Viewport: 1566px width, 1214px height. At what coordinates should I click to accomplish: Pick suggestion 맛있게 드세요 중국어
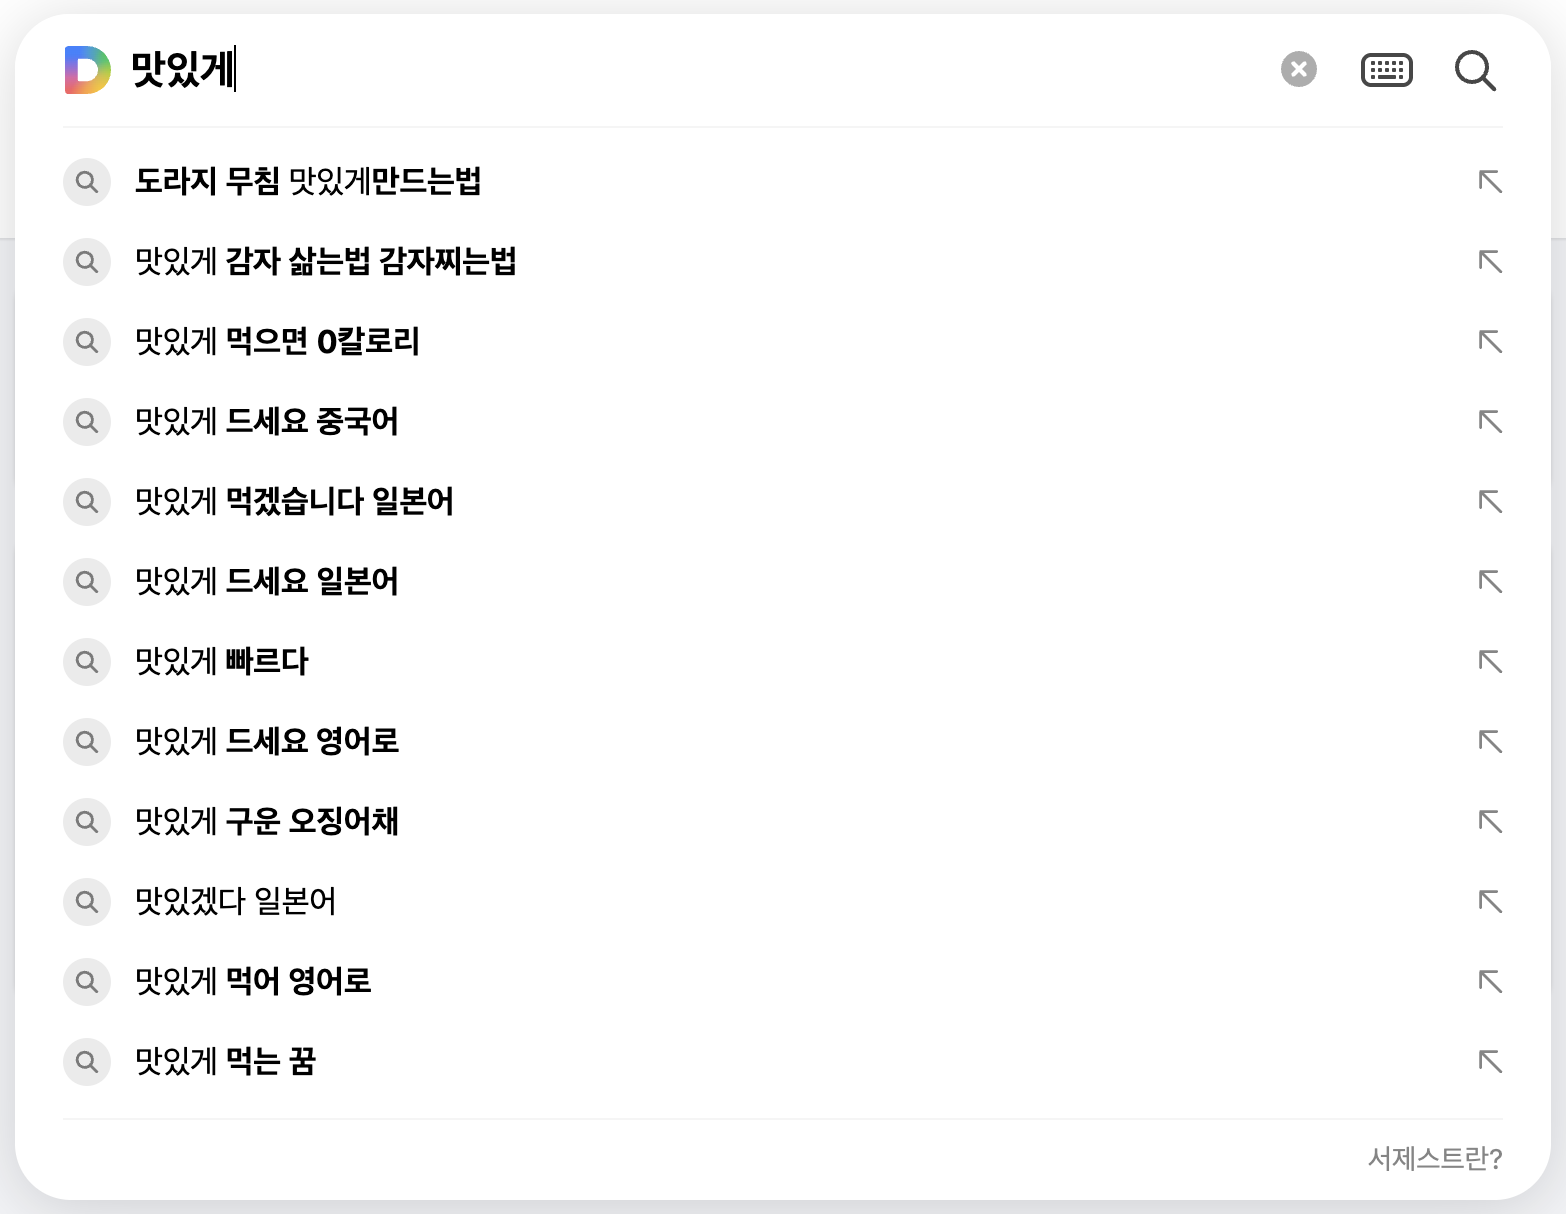pyautogui.click(x=267, y=422)
